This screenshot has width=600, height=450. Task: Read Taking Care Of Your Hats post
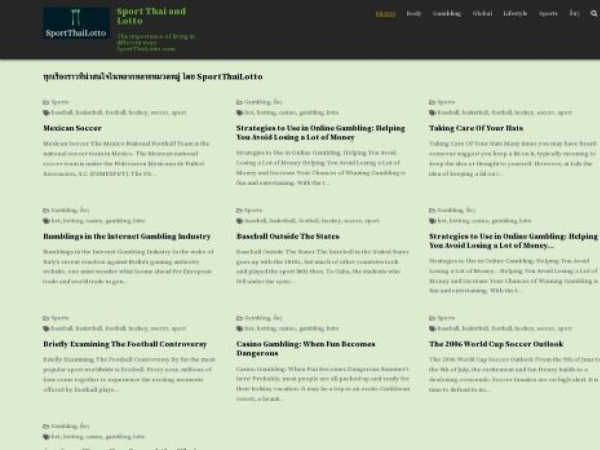[476, 128]
